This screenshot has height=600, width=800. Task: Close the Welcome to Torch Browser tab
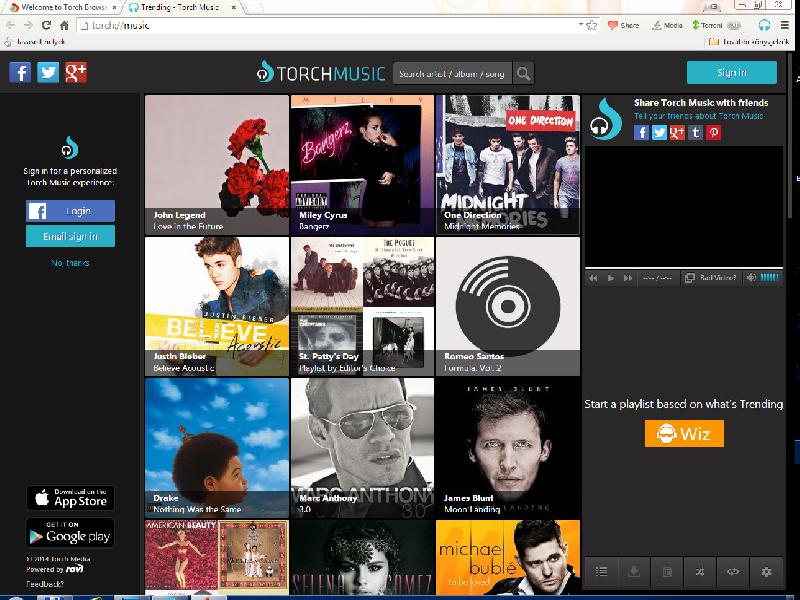coord(114,8)
